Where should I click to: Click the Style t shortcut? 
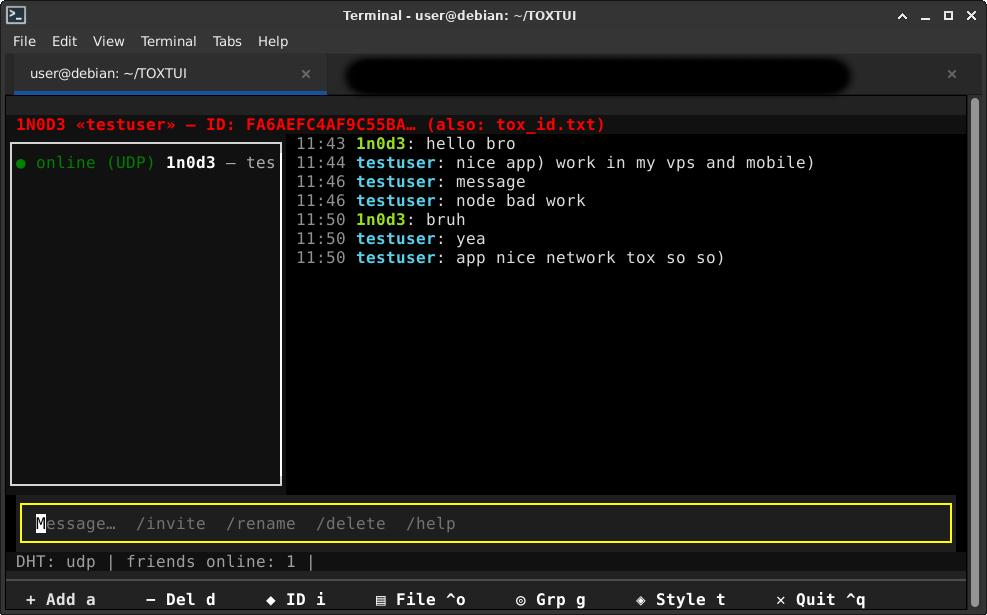pos(680,600)
